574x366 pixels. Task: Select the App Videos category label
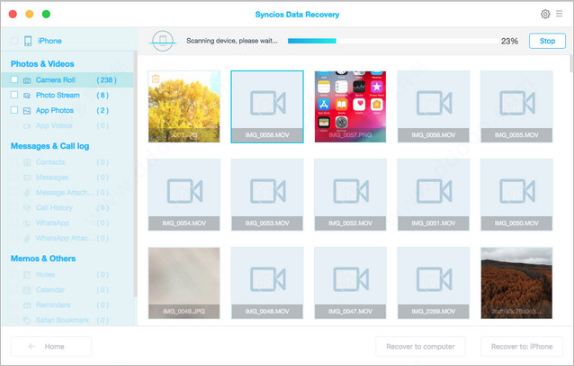54,126
